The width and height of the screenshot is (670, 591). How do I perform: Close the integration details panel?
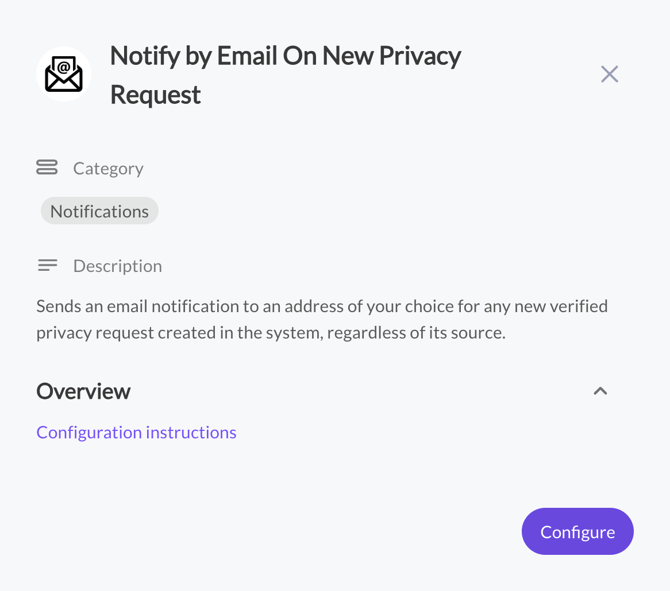point(609,74)
